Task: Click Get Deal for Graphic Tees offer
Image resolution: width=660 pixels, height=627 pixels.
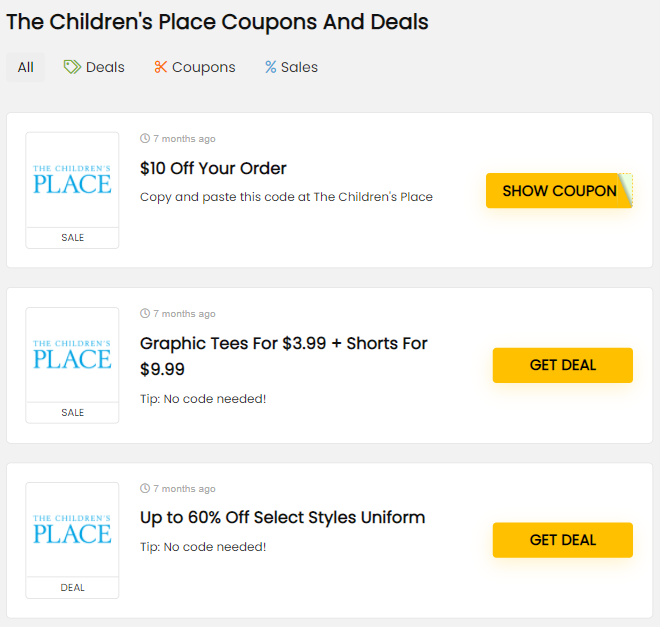Action: [562, 365]
